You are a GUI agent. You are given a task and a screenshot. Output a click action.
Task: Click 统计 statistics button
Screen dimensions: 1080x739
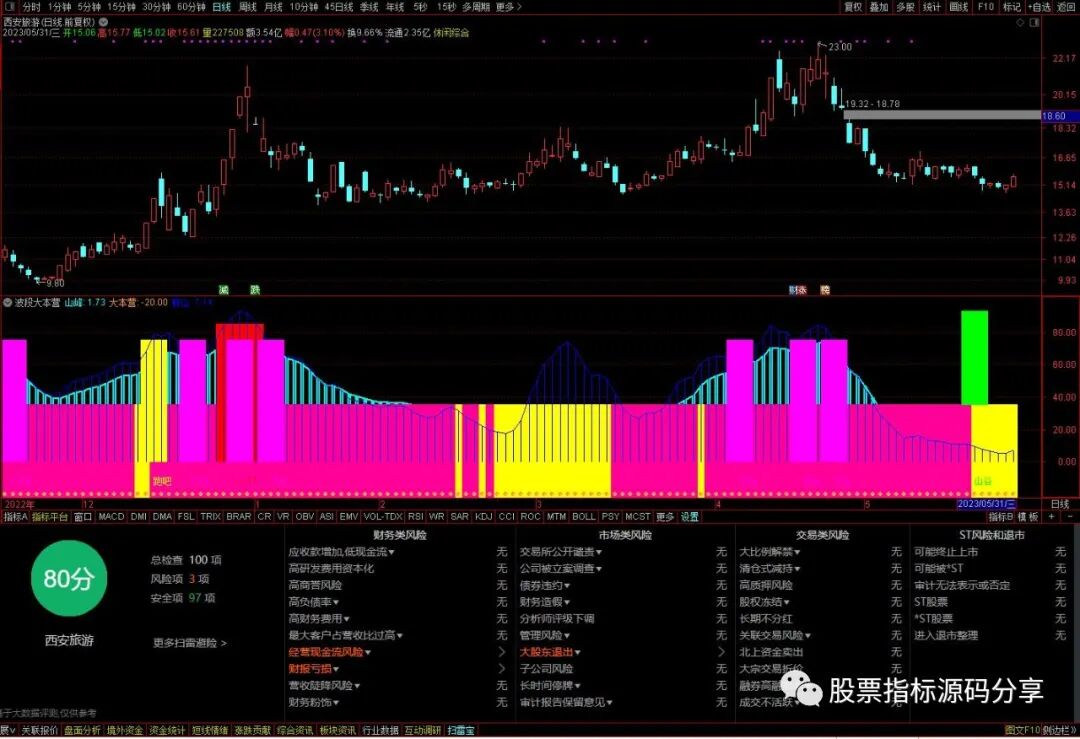click(932, 7)
